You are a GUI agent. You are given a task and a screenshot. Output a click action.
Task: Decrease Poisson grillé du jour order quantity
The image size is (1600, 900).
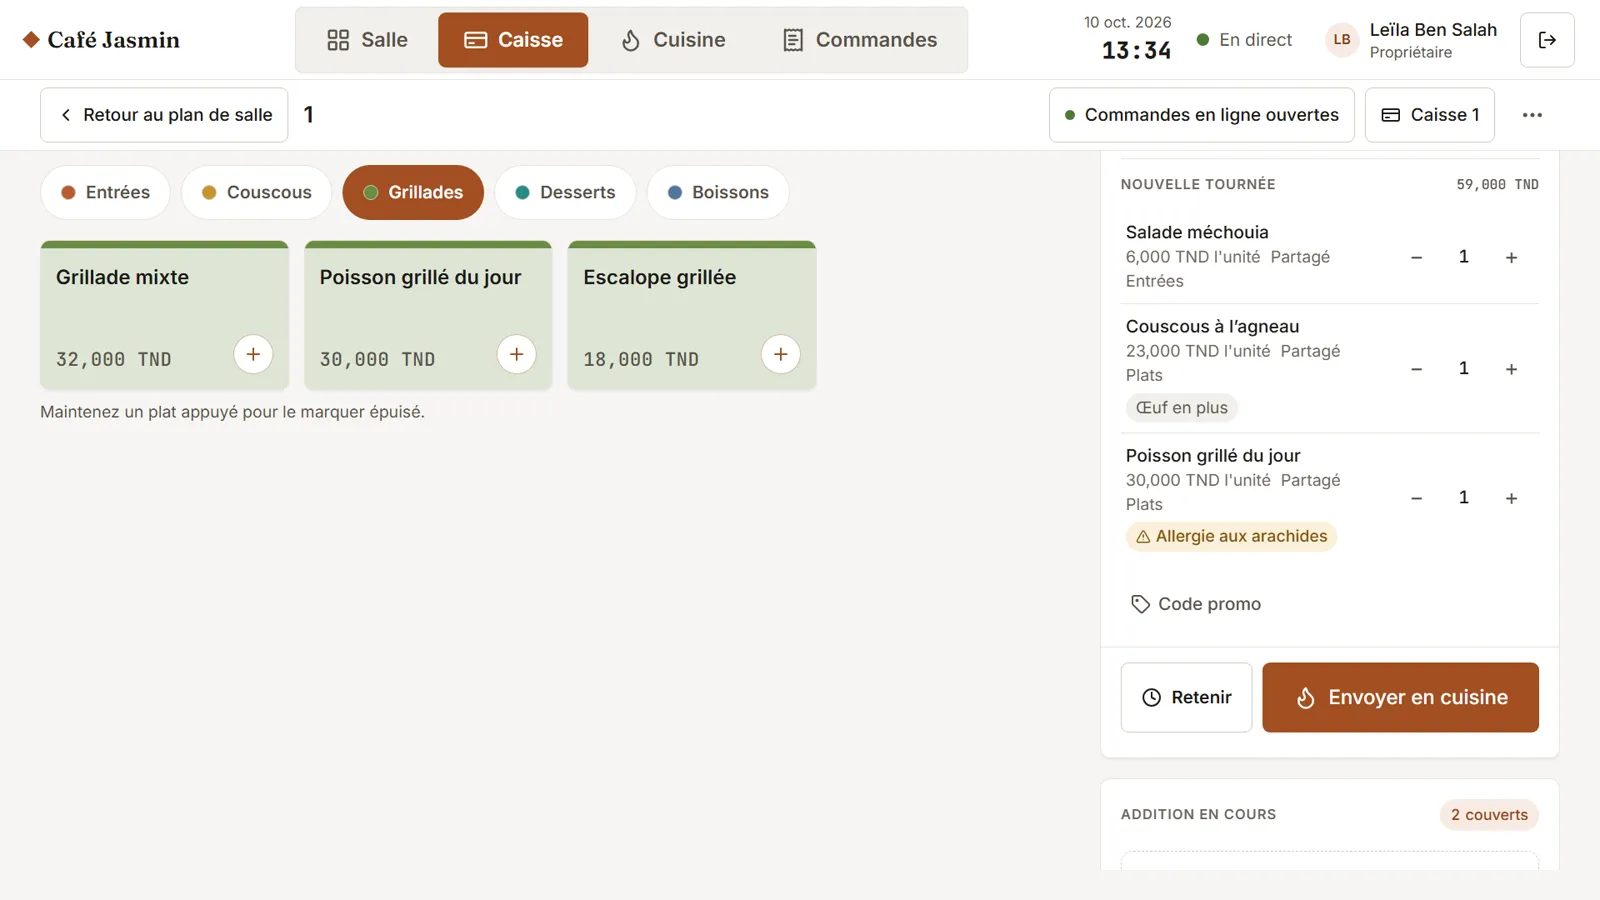pyautogui.click(x=1416, y=498)
